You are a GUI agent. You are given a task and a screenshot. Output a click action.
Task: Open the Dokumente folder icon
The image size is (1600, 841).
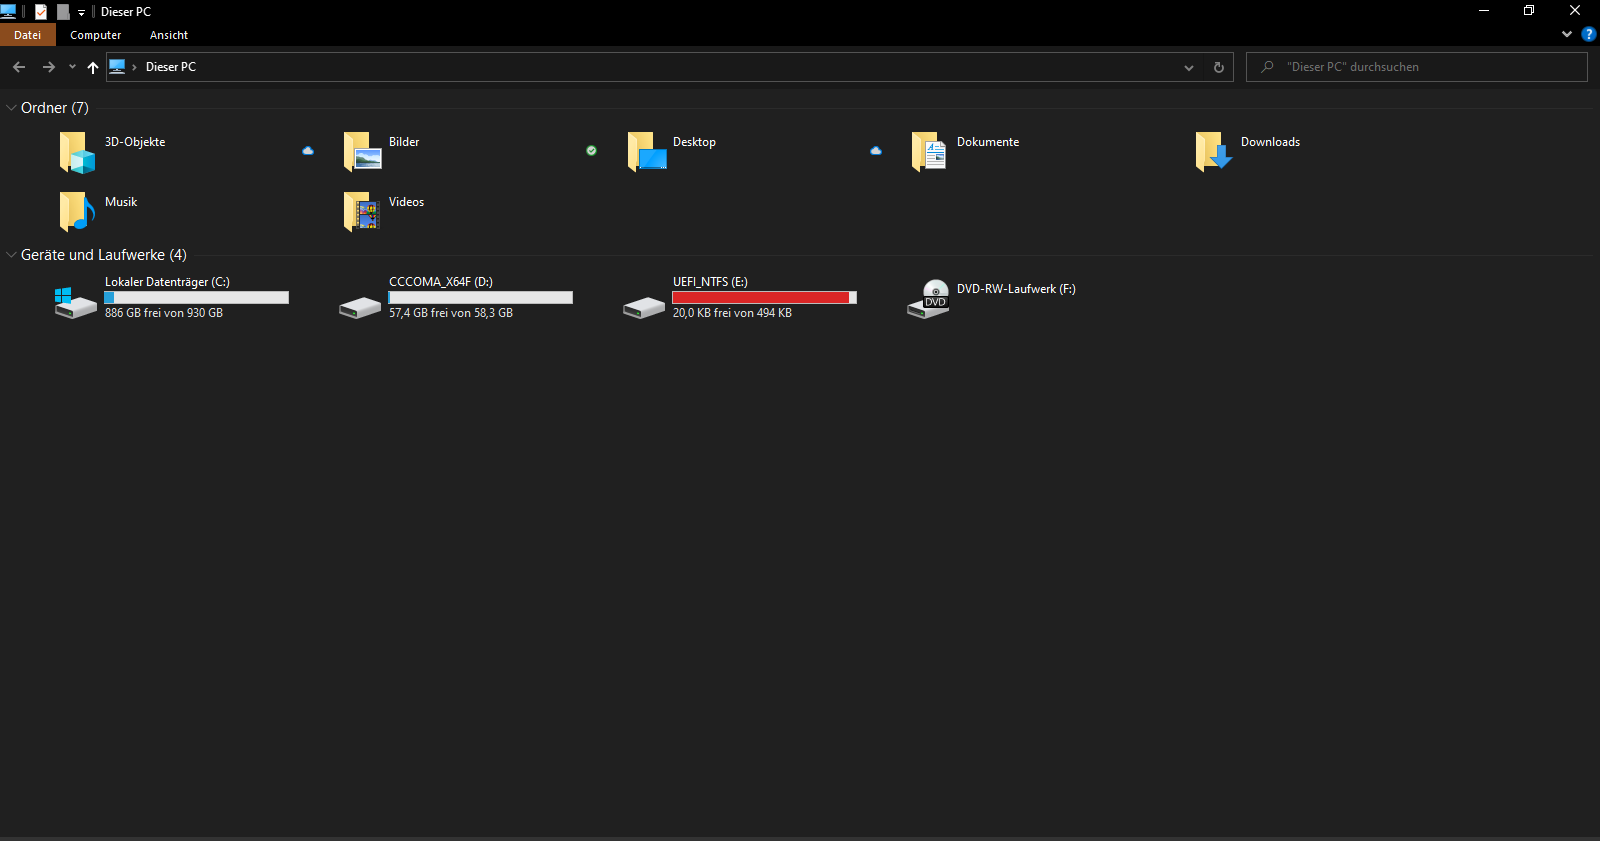[x=929, y=152]
